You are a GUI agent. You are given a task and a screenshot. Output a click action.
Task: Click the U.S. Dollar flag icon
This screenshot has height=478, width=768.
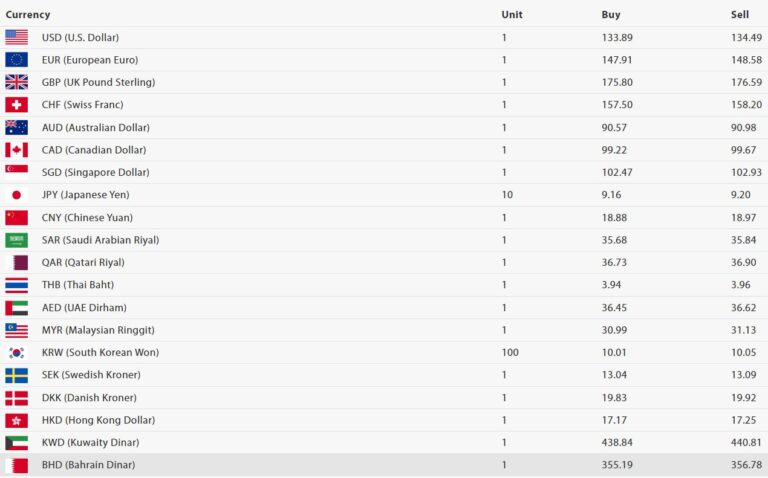click(16, 37)
